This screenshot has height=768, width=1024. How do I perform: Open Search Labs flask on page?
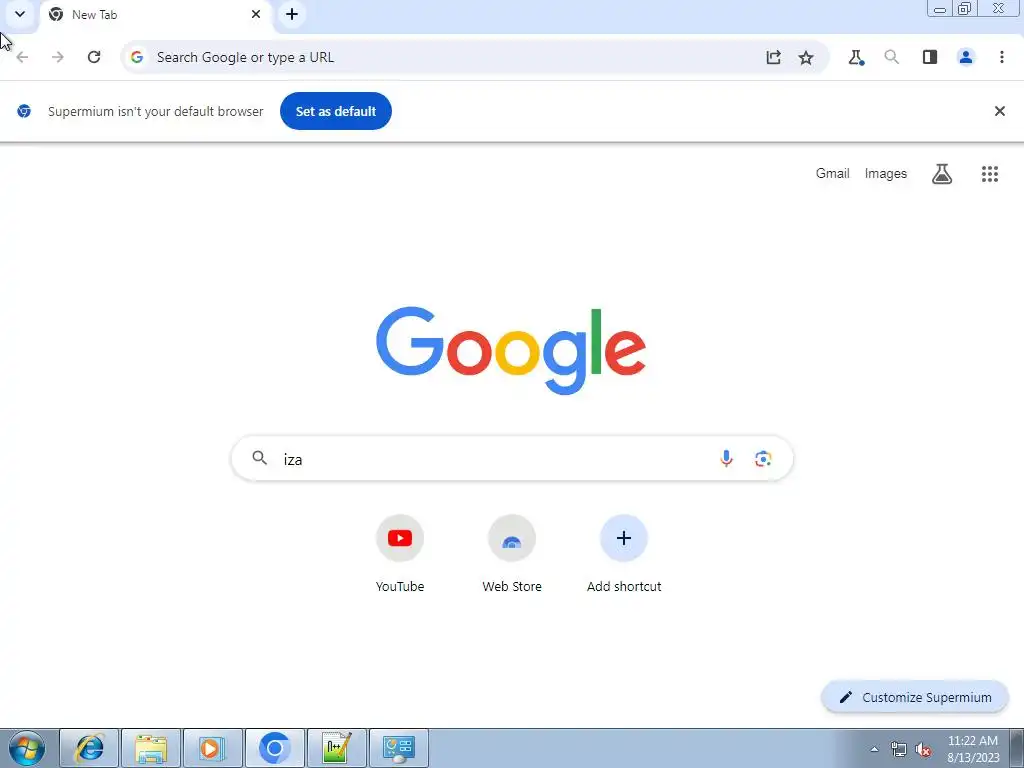click(x=942, y=174)
